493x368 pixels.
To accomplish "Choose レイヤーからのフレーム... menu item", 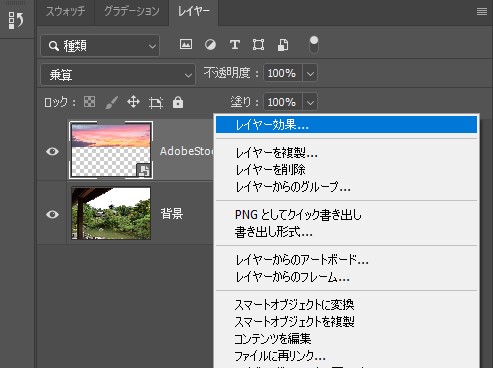I will click(x=346, y=277).
